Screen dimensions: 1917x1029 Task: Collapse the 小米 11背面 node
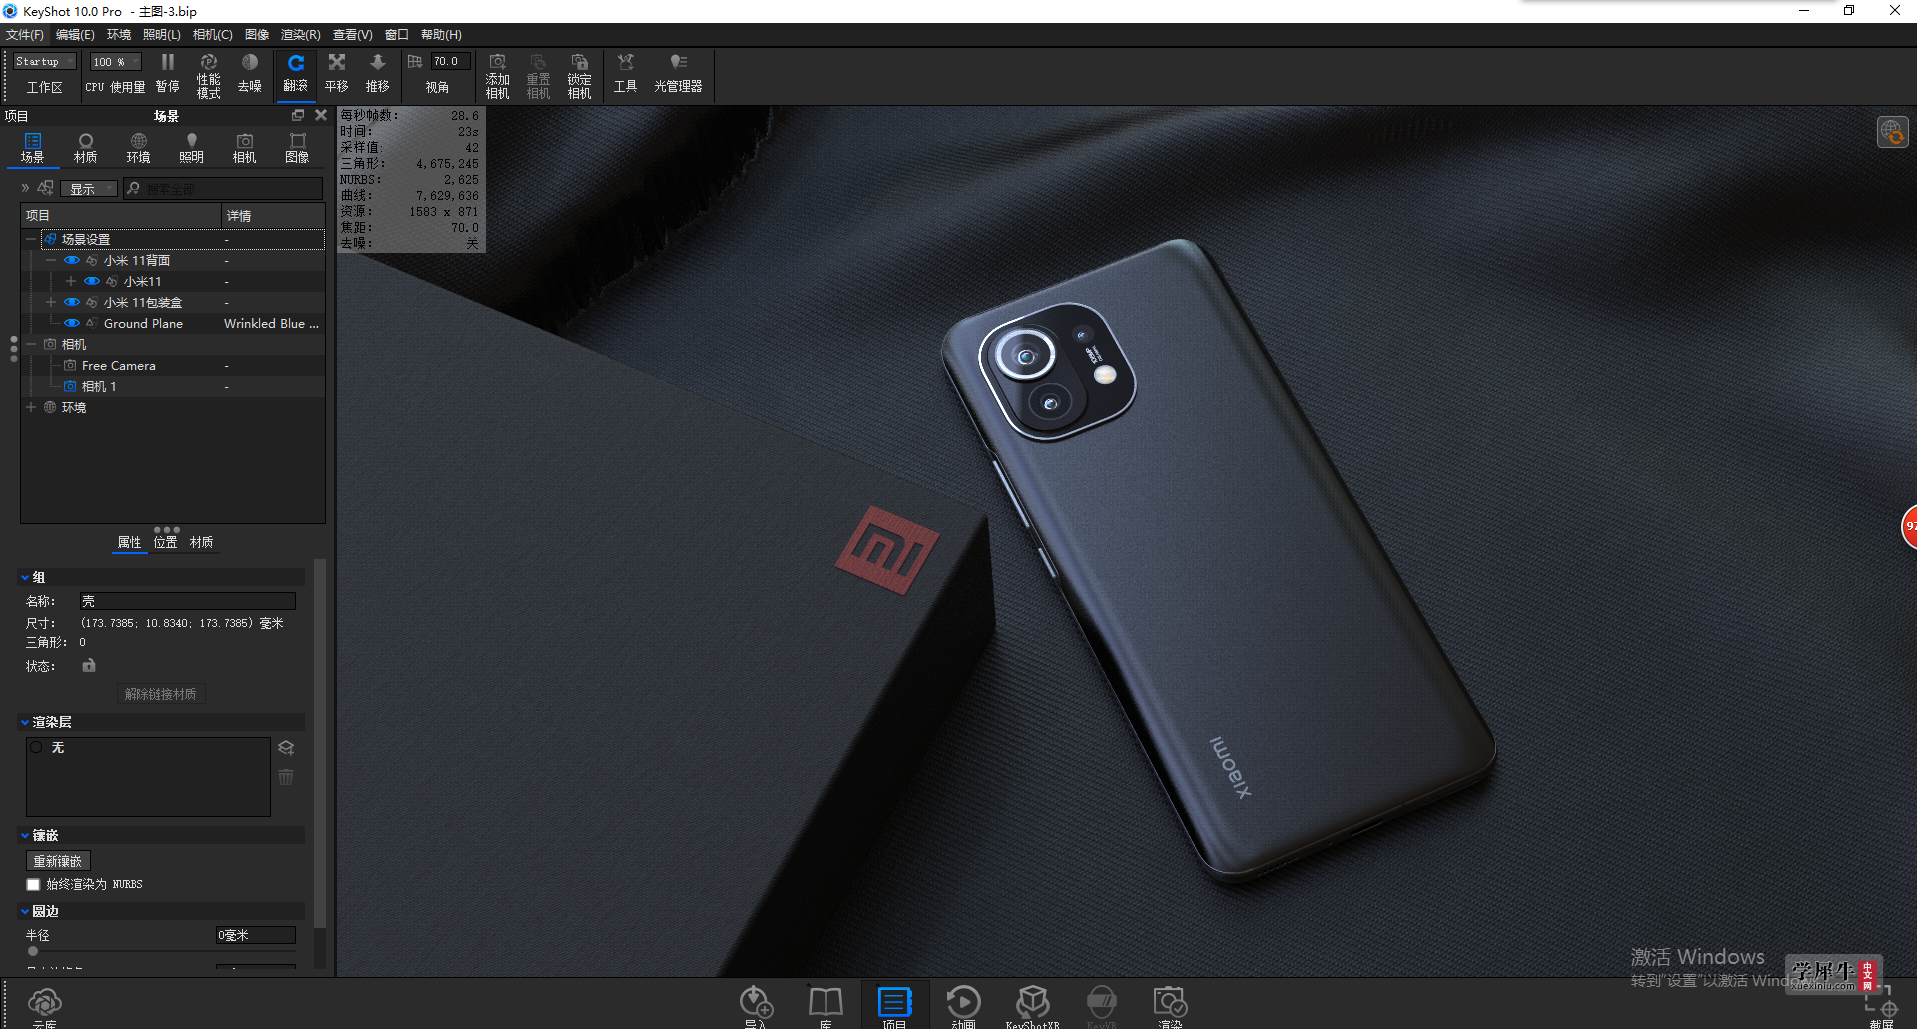[x=51, y=260]
